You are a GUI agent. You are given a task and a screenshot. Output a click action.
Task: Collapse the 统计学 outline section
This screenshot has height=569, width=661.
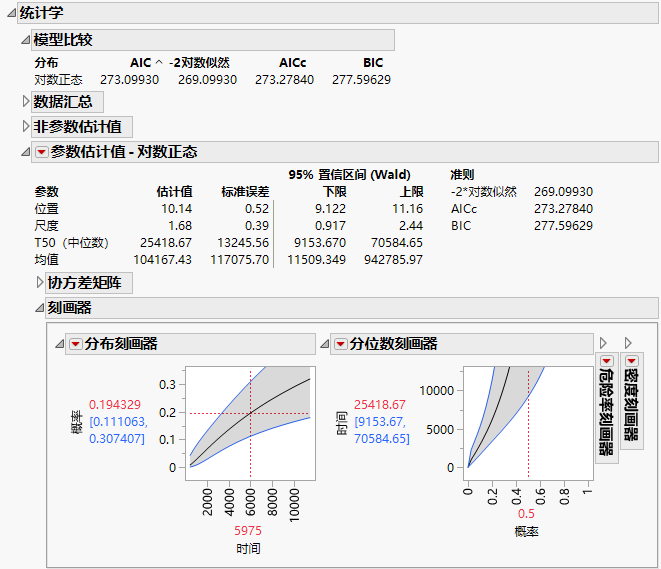[11, 13]
